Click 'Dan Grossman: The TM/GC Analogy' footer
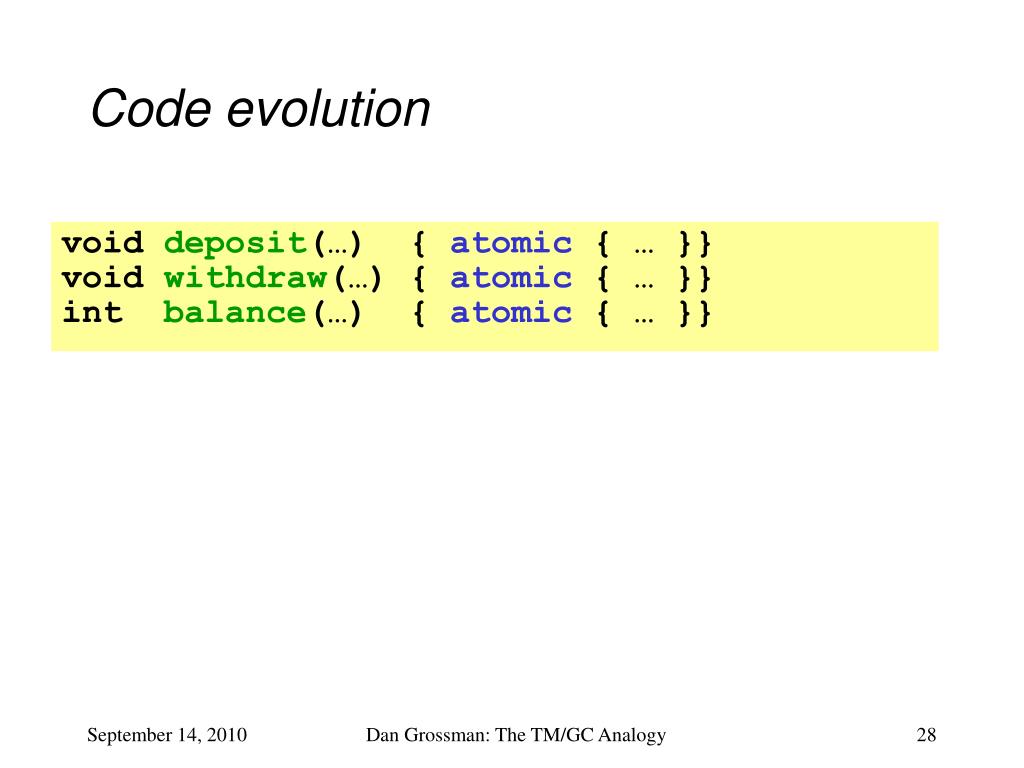 coord(516,735)
